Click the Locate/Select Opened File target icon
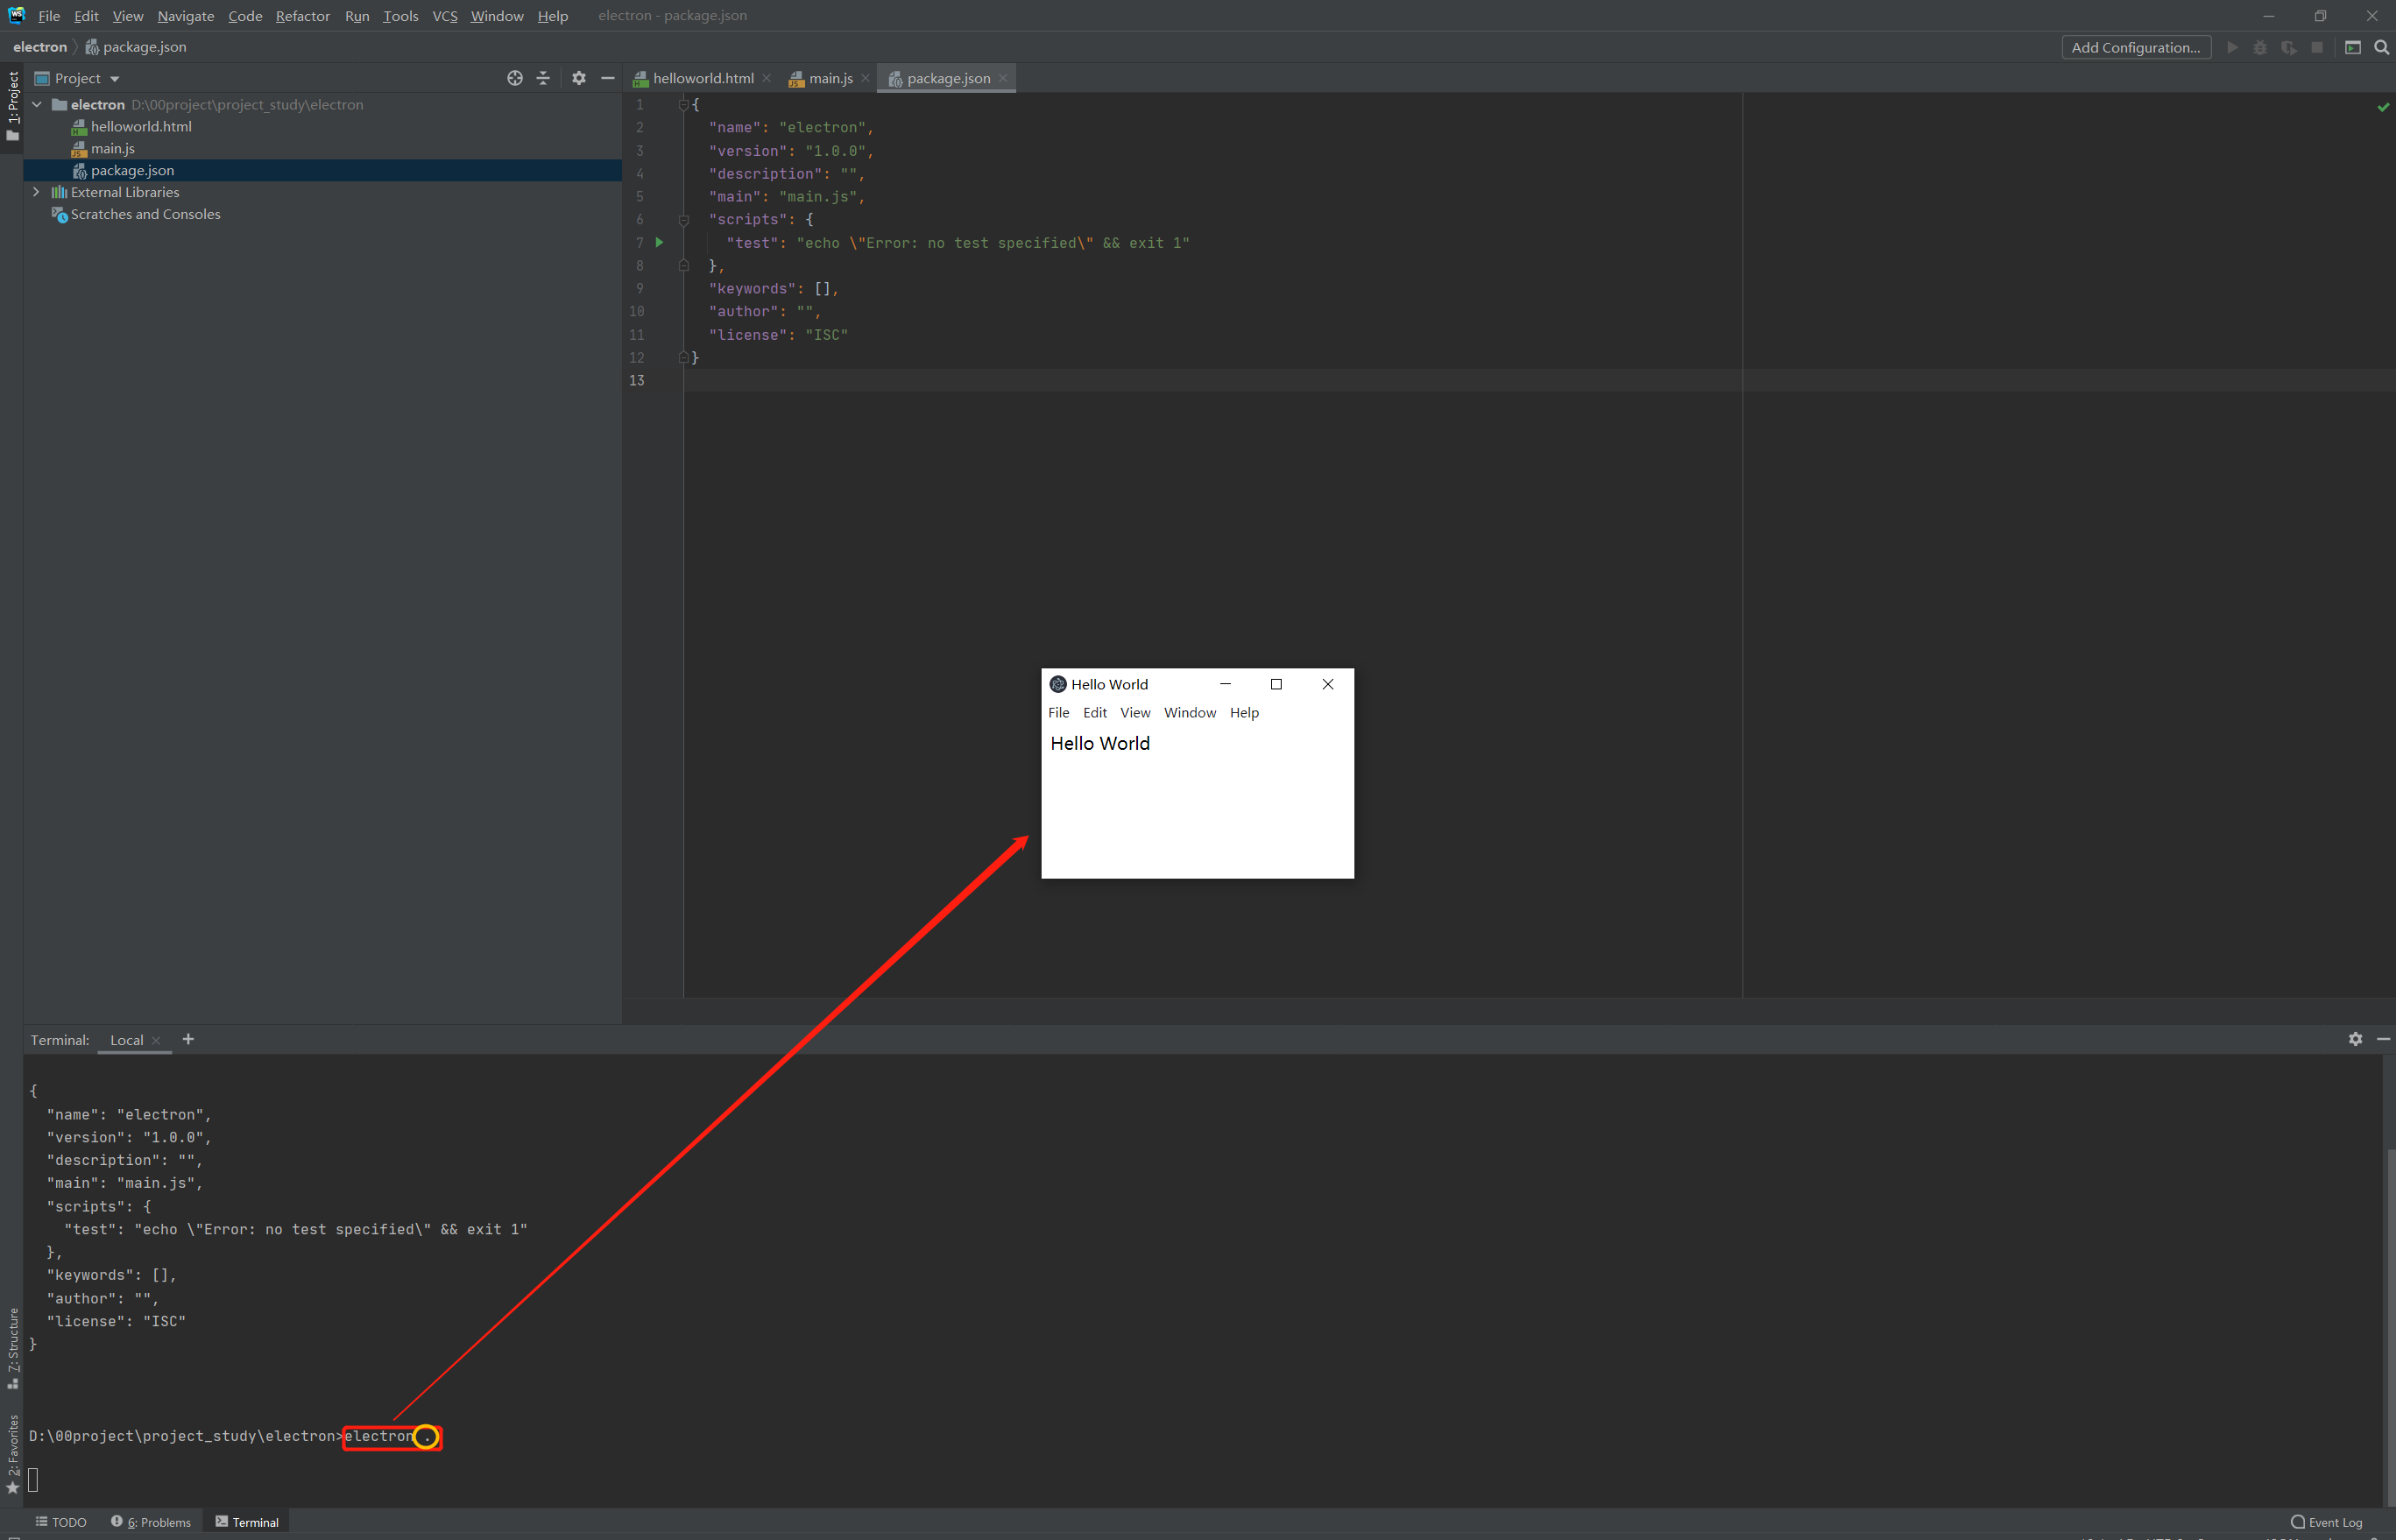2396x1540 pixels. [x=515, y=78]
